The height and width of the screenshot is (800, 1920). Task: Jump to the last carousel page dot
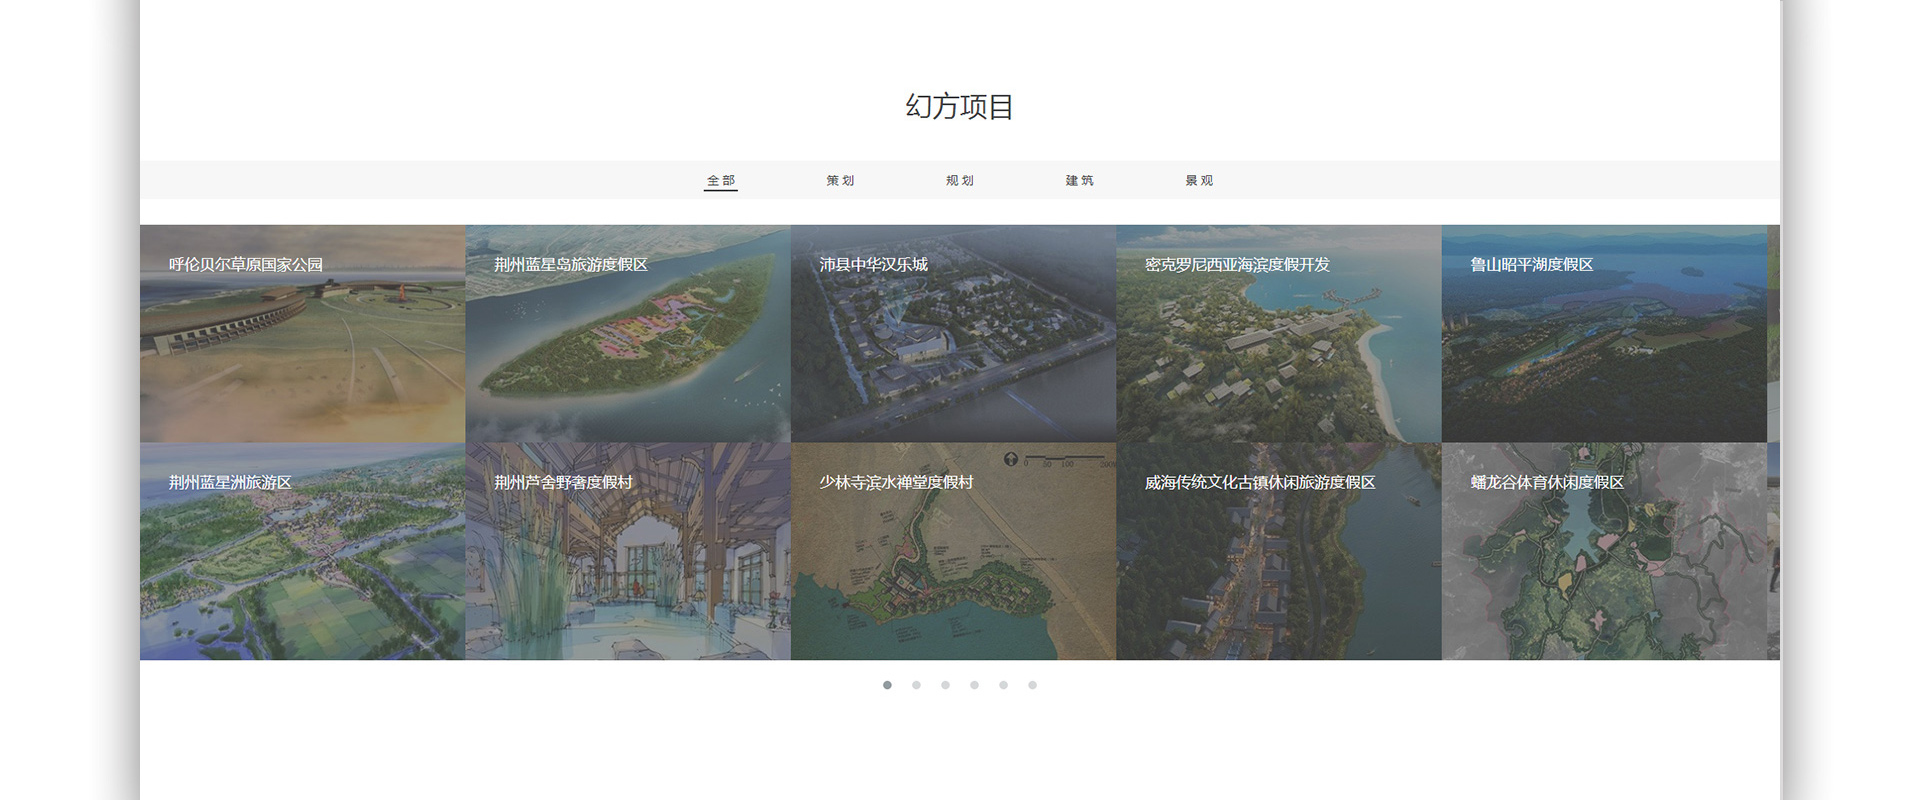(x=1032, y=685)
